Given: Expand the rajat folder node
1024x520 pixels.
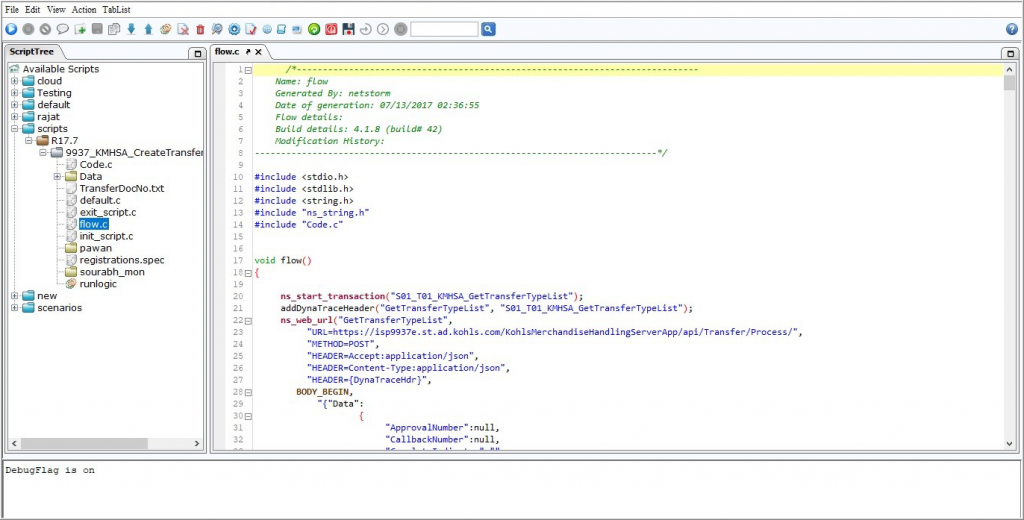Looking at the screenshot, I should click(14, 117).
